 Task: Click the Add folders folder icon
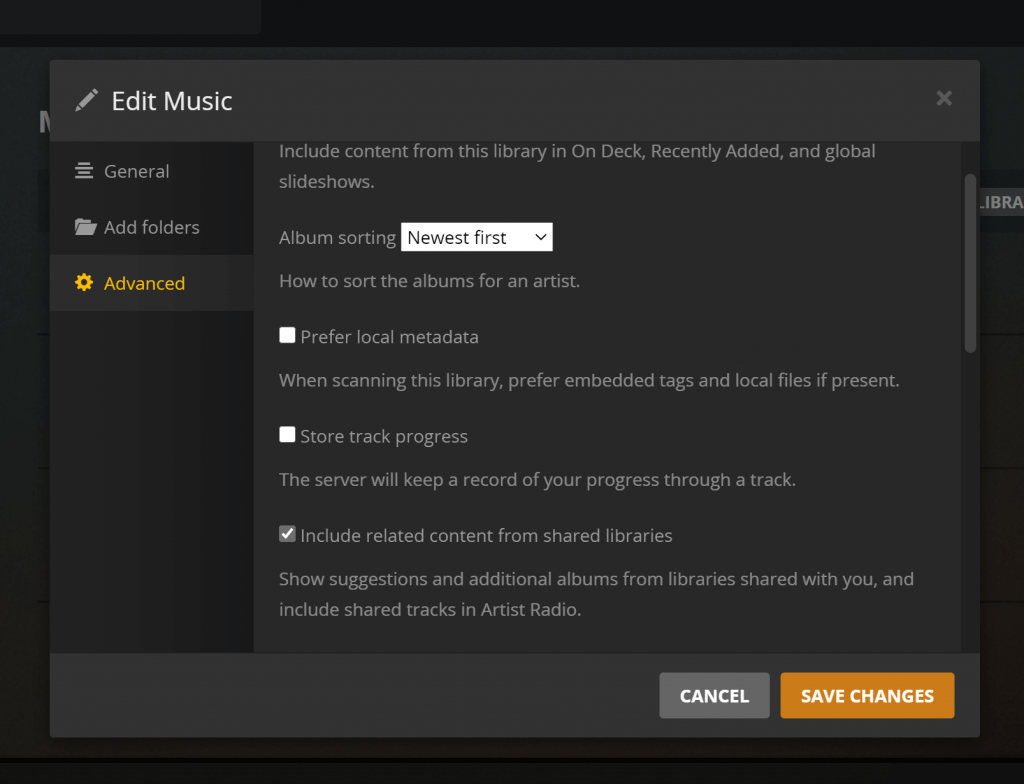(85, 227)
